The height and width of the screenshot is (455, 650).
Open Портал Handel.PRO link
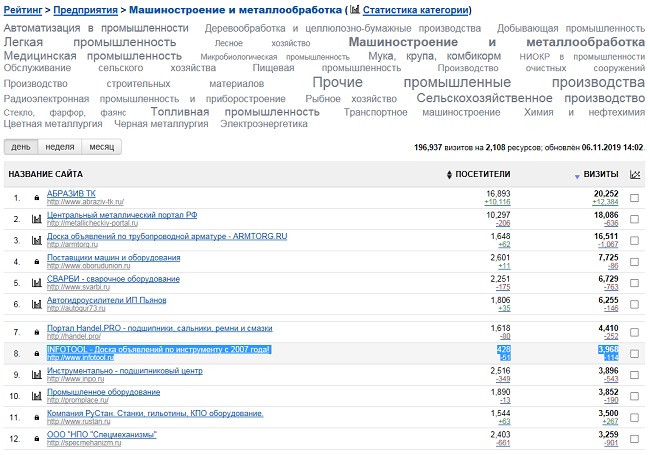160,328
